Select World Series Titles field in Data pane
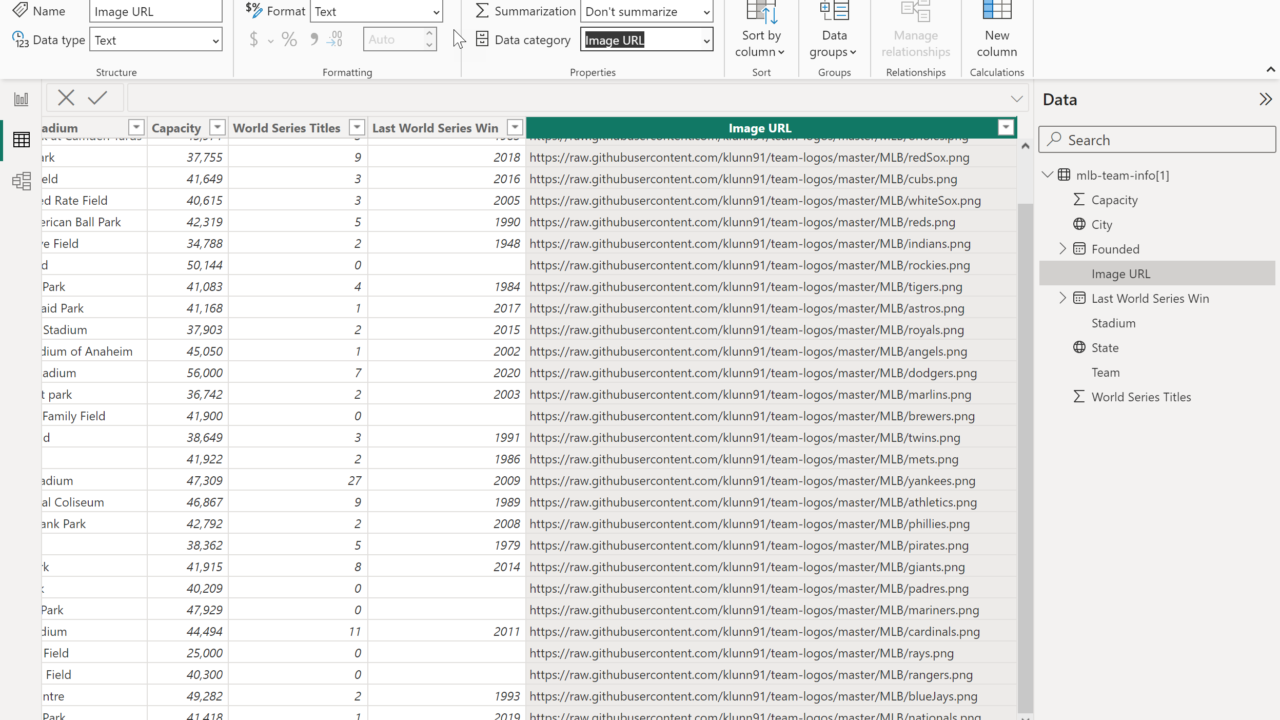This screenshot has width=1280, height=720. point(1141,397)
